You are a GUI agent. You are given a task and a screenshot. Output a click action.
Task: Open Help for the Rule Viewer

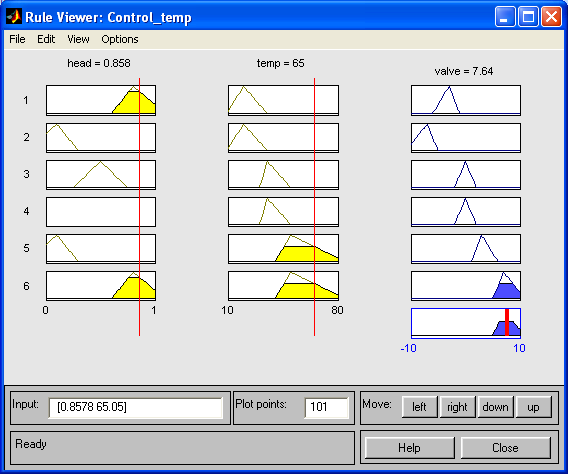tap(409, 448)
